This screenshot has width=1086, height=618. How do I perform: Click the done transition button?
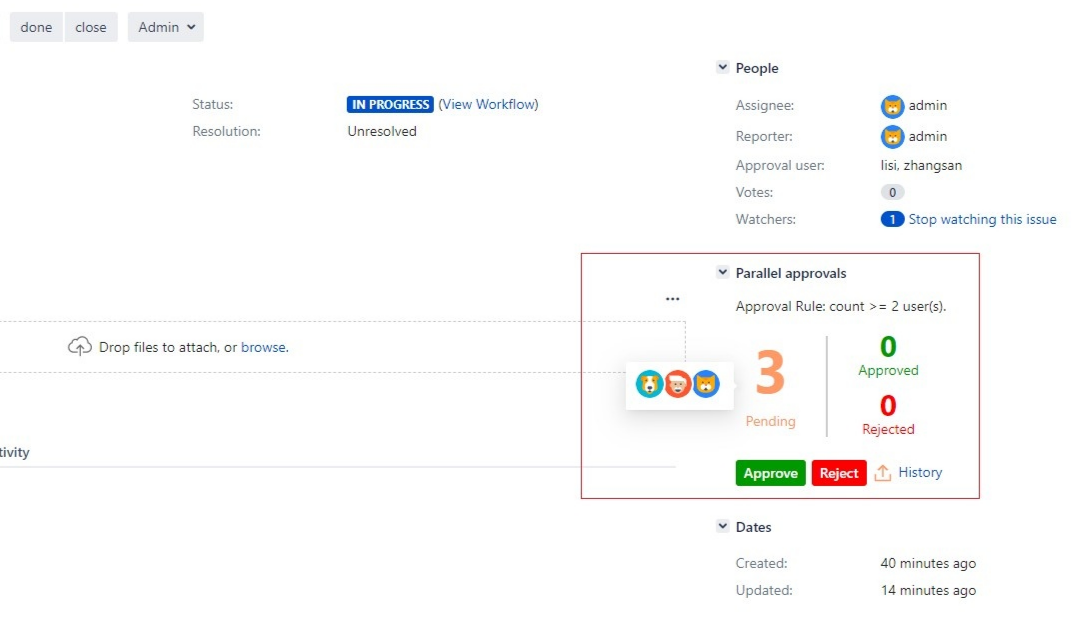(36, 27)
